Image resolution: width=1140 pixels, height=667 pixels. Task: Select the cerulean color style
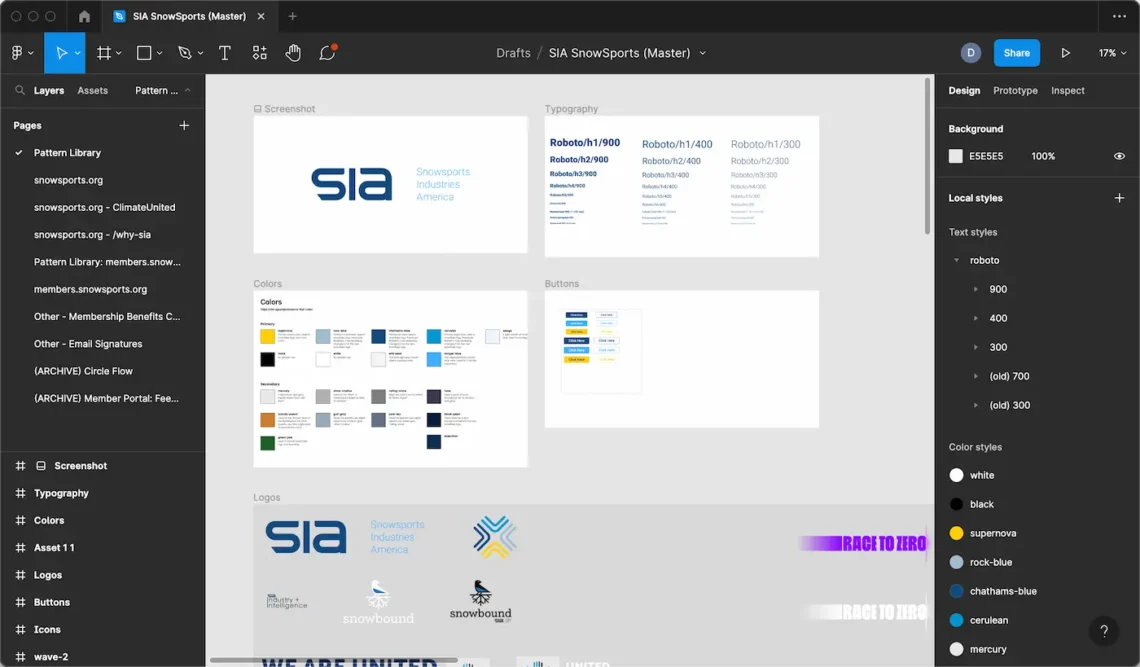(x=989, y=620)
